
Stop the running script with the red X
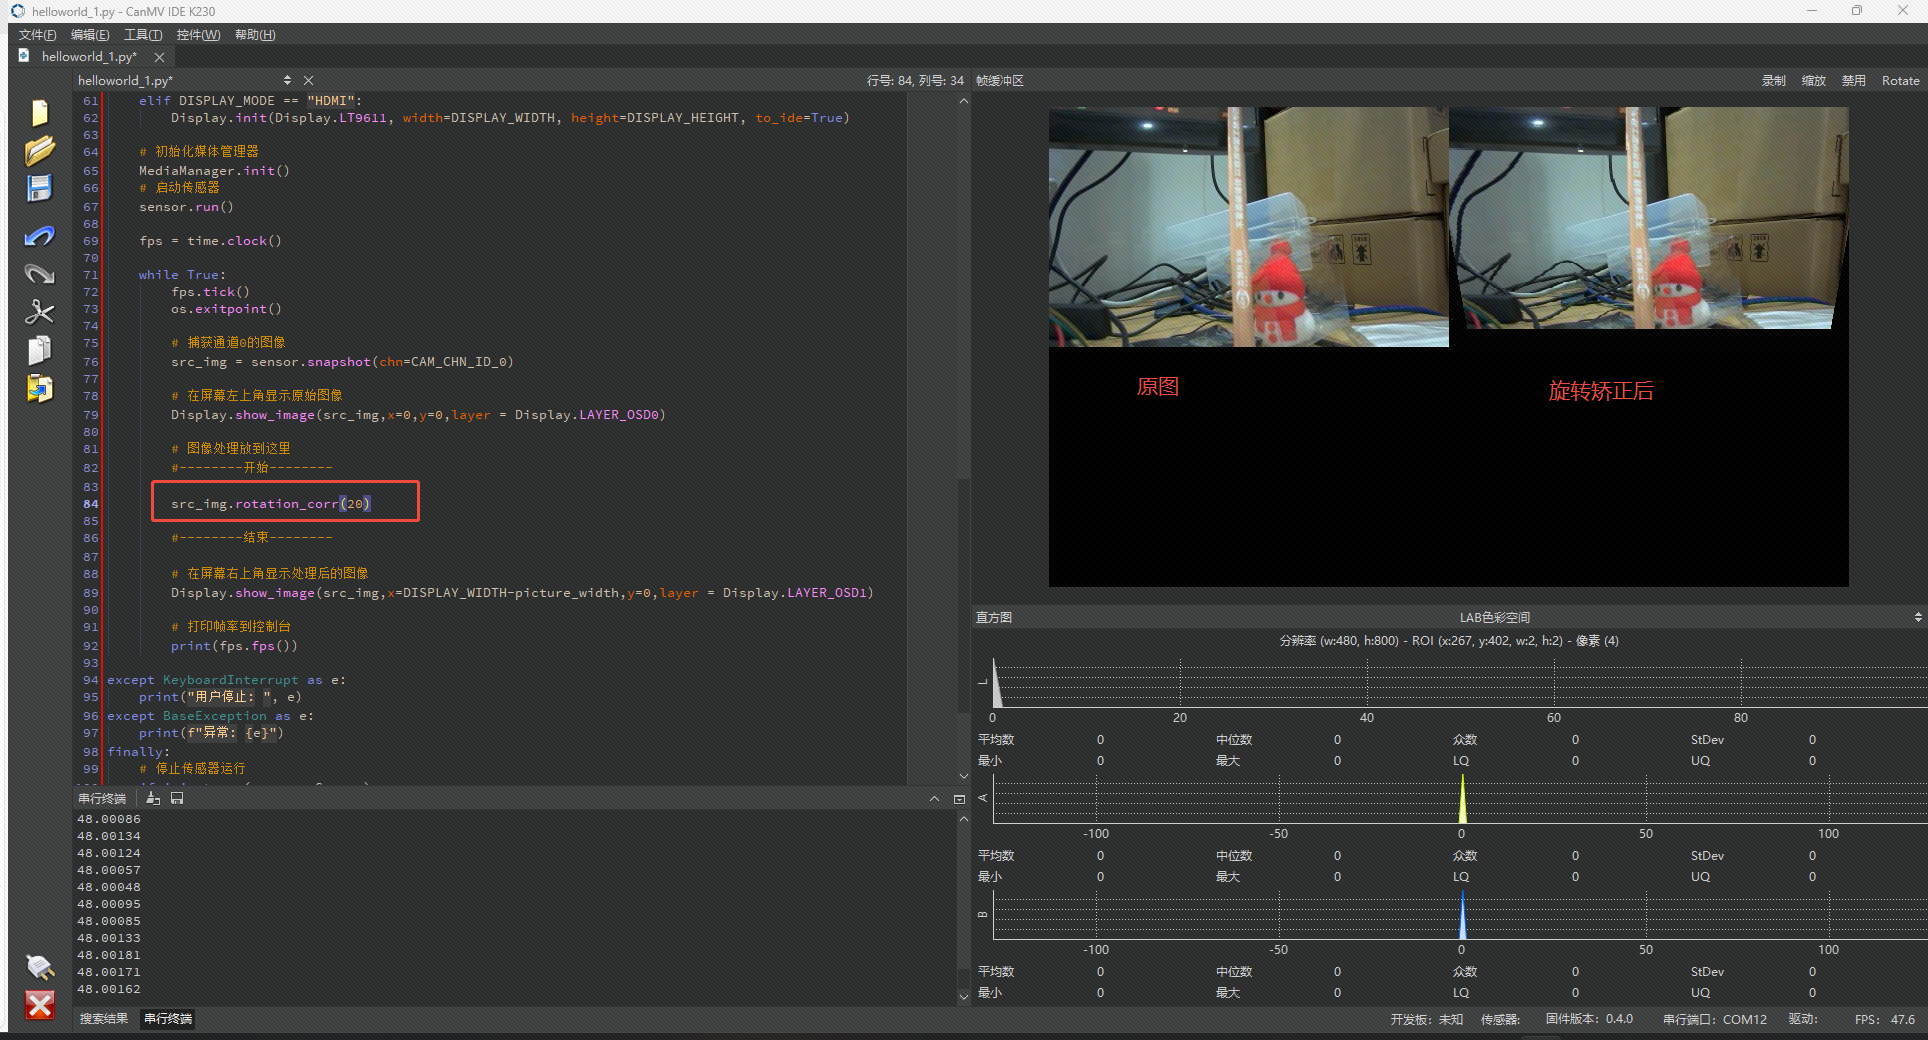pyautogui.click(x=39, y=1005)
